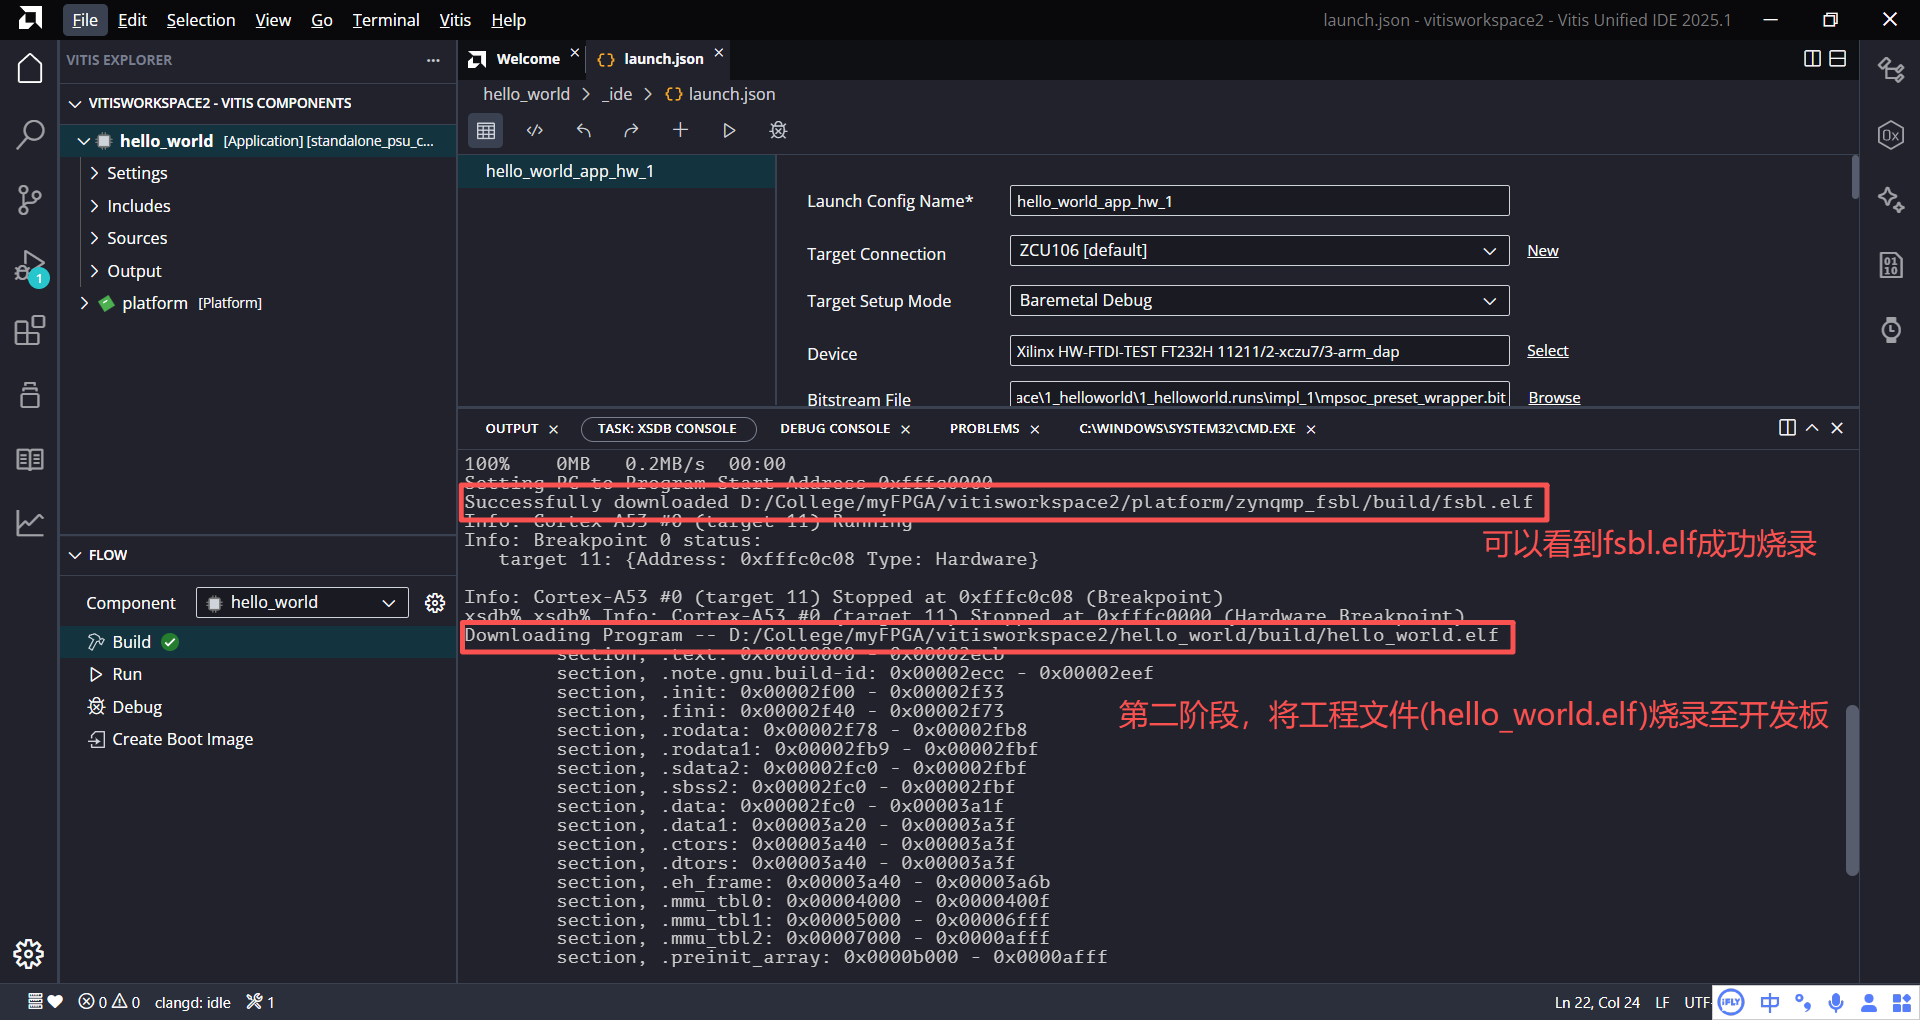Click the New link beside Target Connection
Viewport: 1920px width, 1020px height.
pos(1542,250)
